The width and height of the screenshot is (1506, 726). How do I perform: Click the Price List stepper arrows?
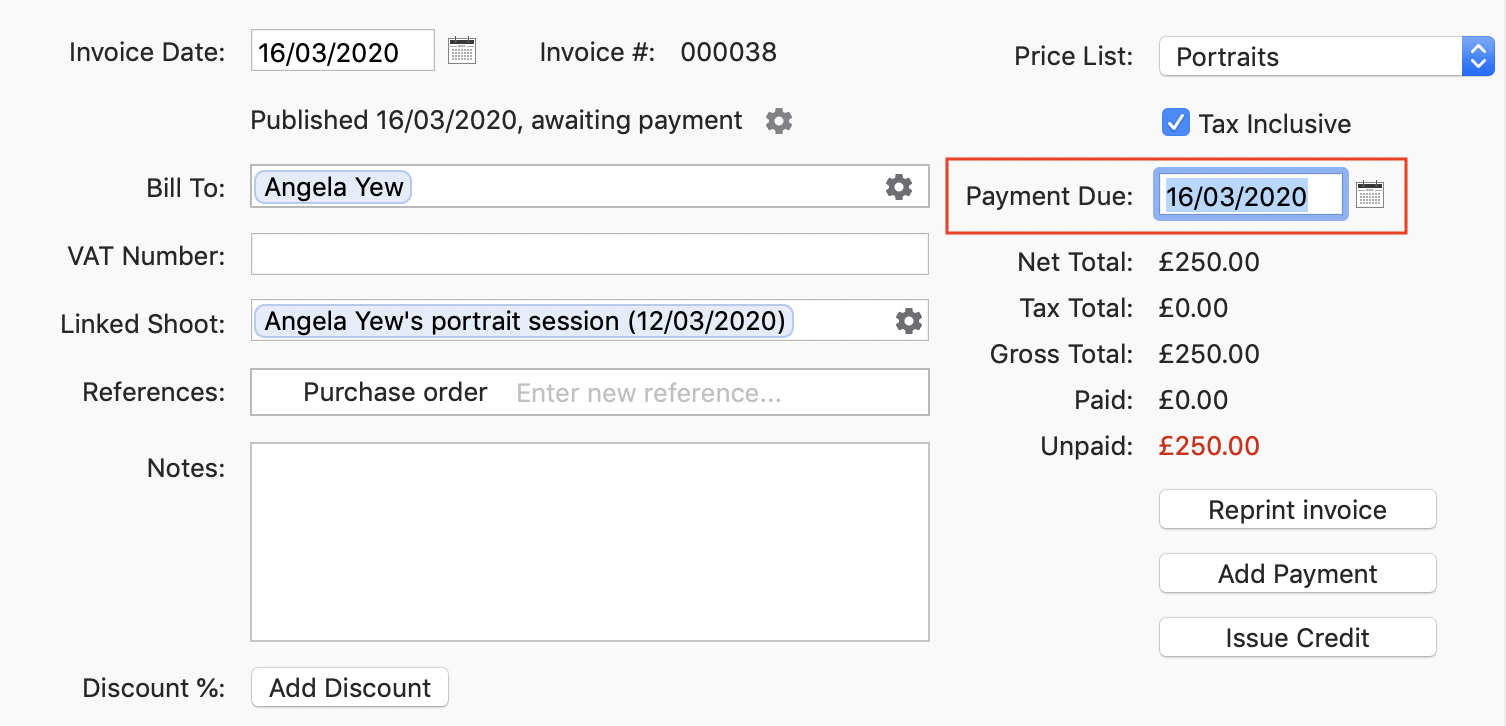(x=1478, y=56)
